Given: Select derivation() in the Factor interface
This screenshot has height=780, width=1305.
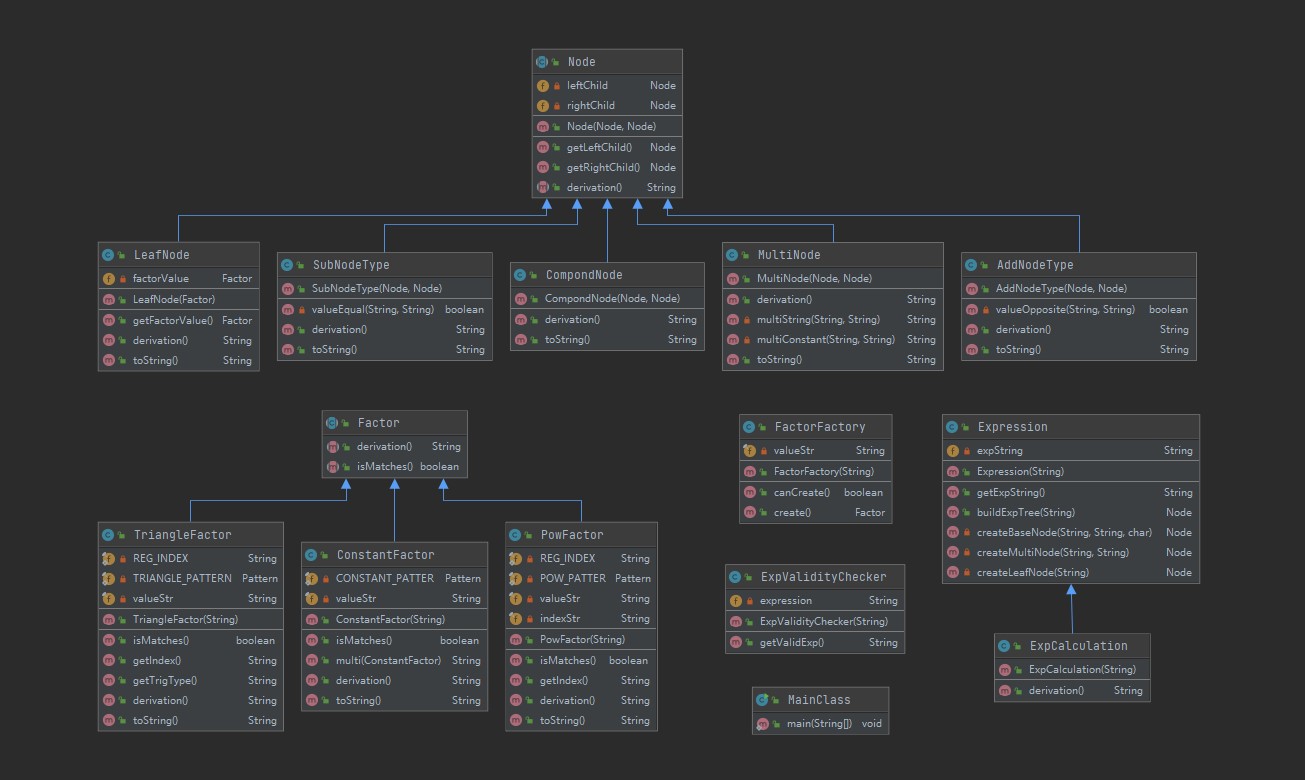Looking at the screenshot, I should pyautogui.click(x=395, y=446).
